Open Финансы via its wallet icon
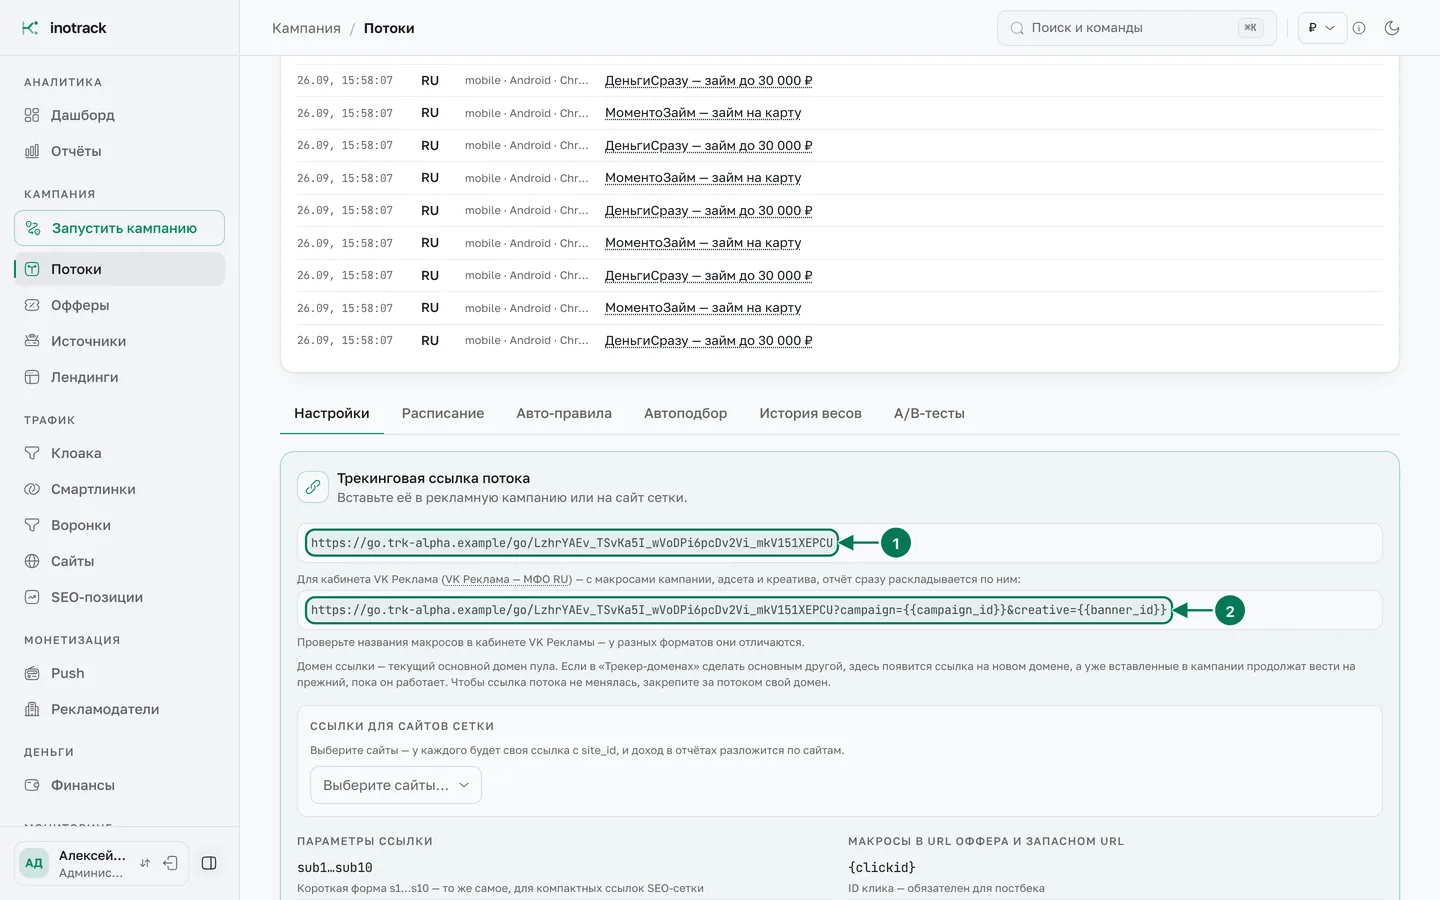 [x=32, y=785]
